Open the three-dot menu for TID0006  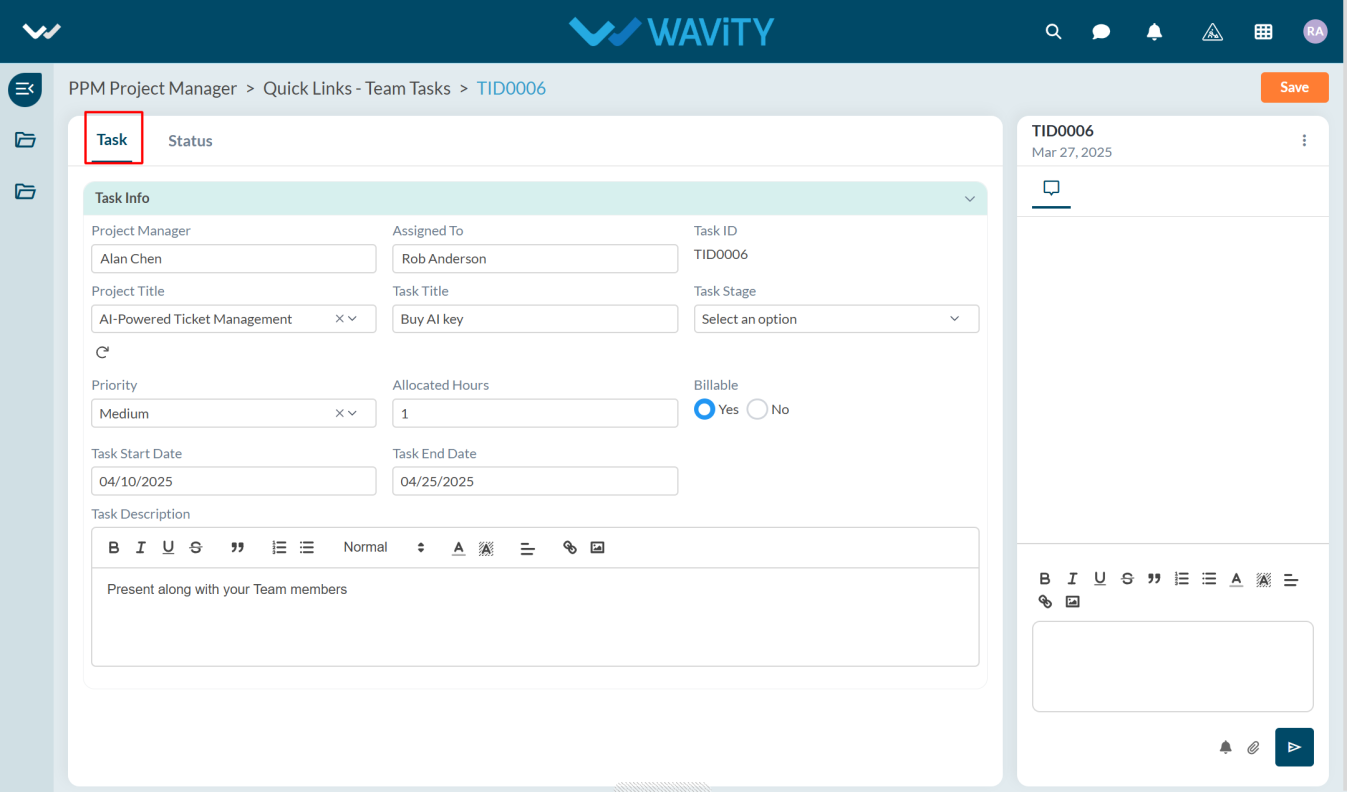coord(1304,141)
